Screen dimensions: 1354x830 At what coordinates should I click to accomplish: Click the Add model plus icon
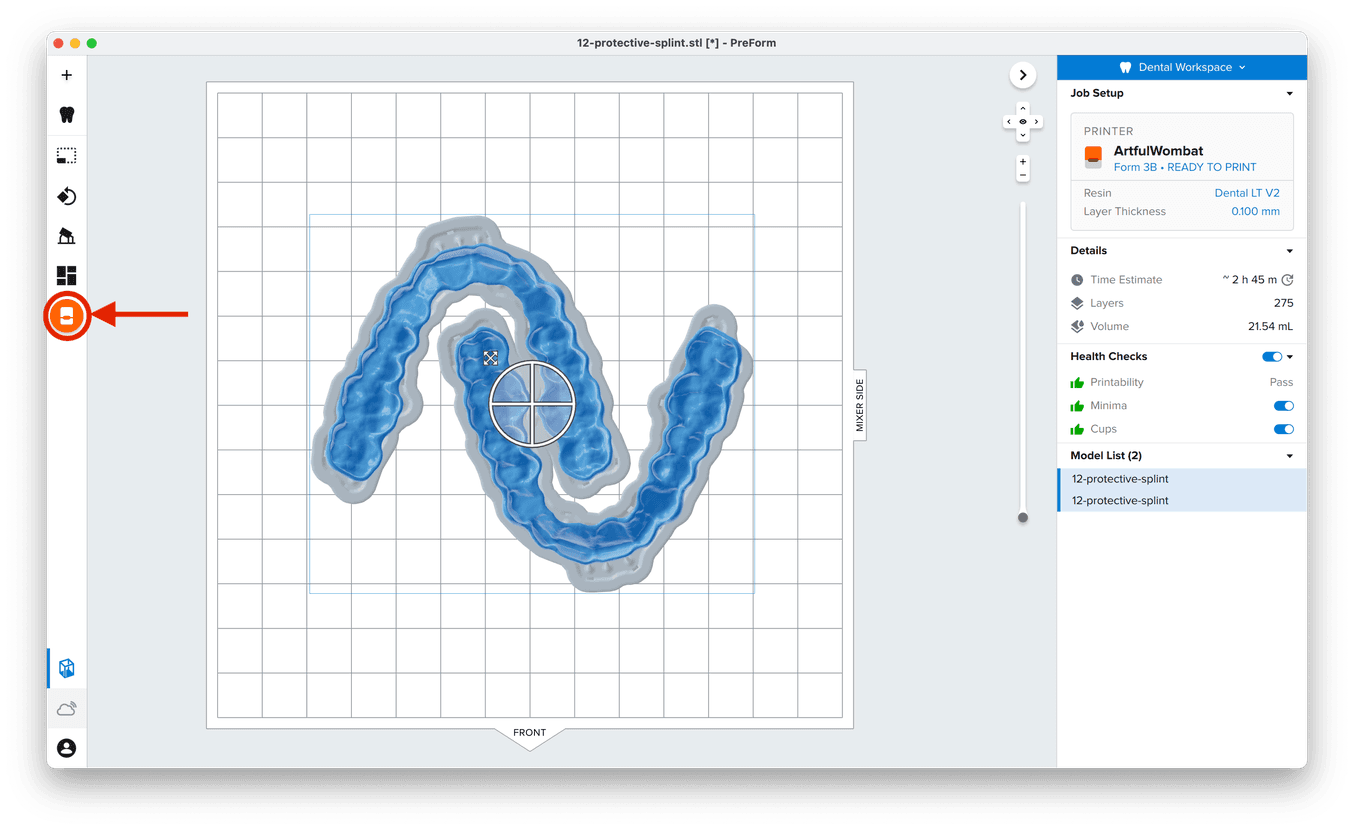(67, 75)
